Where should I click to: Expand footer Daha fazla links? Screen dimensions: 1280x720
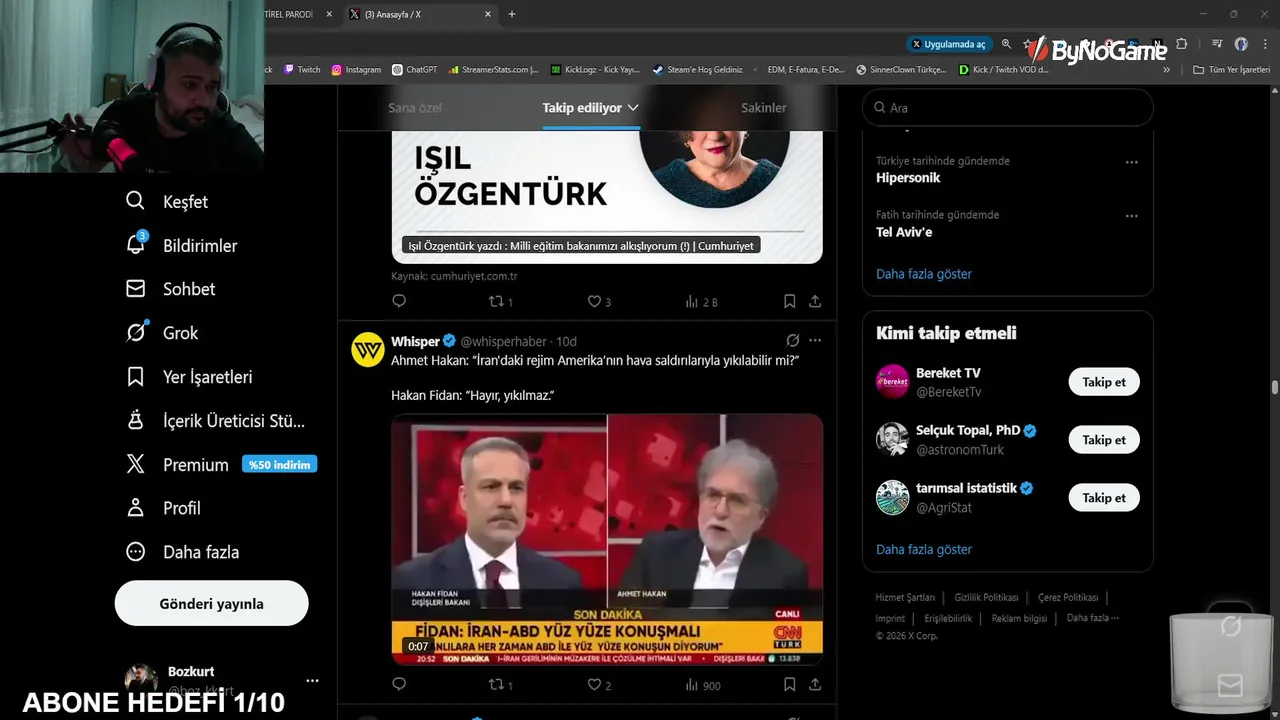click(x=1092, y=618)
